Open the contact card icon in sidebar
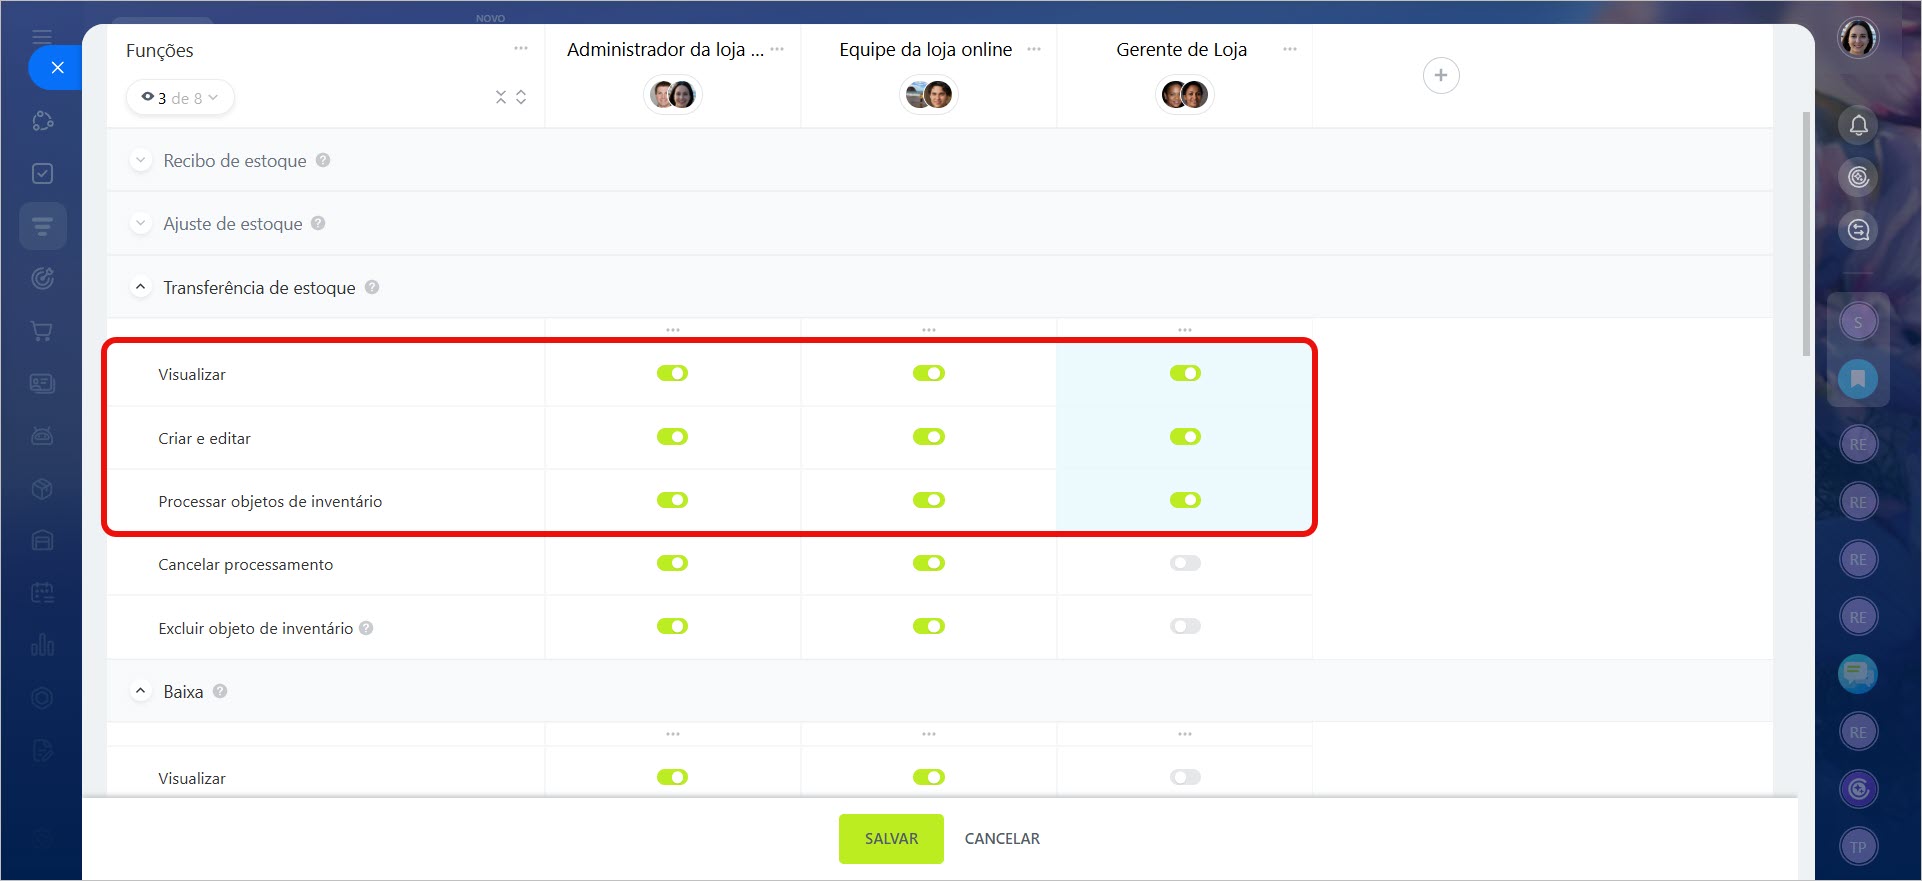Viewport: 1922px width, 881px height. pyautogui.click(x=42, y=383)
